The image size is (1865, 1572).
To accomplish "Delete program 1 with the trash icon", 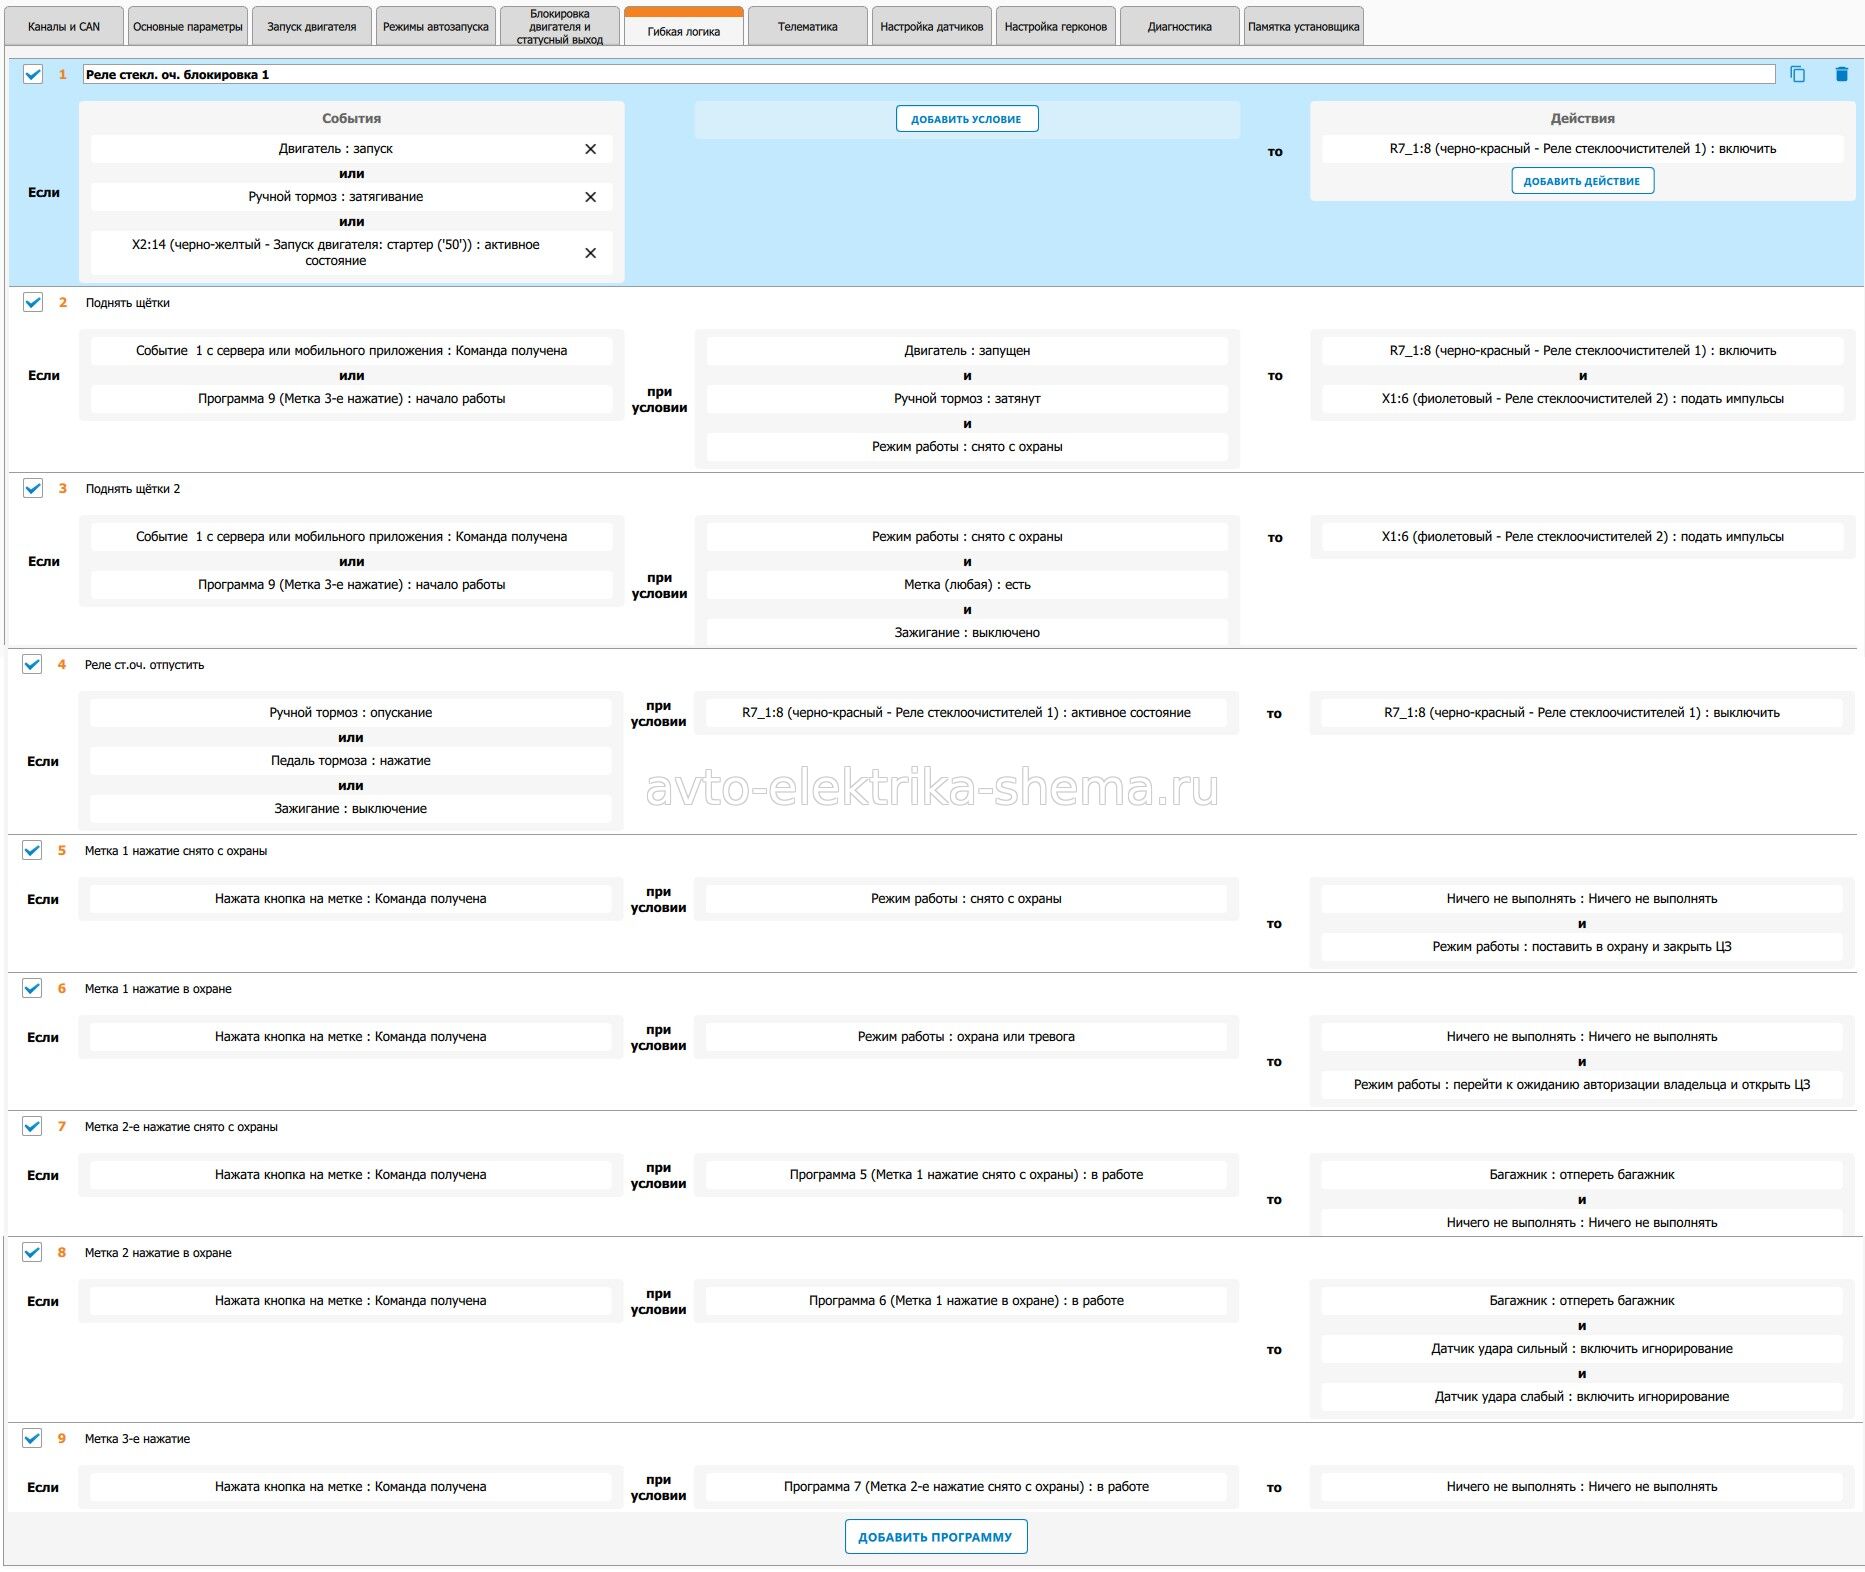I will tap(1841, 74).
